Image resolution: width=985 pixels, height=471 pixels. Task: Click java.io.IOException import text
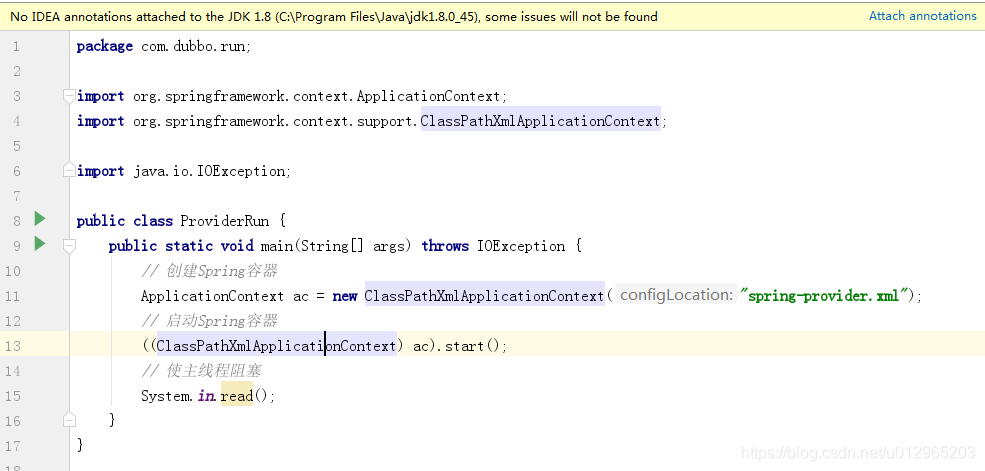pos(210,171)
